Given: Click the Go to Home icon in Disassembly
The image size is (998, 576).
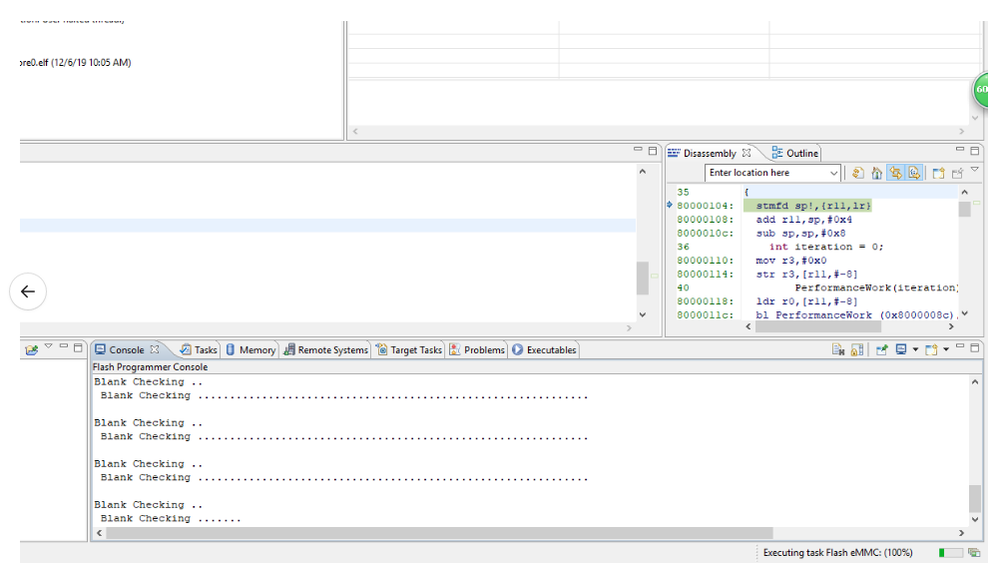Looking at the screenshot, I should coord(876,173).
